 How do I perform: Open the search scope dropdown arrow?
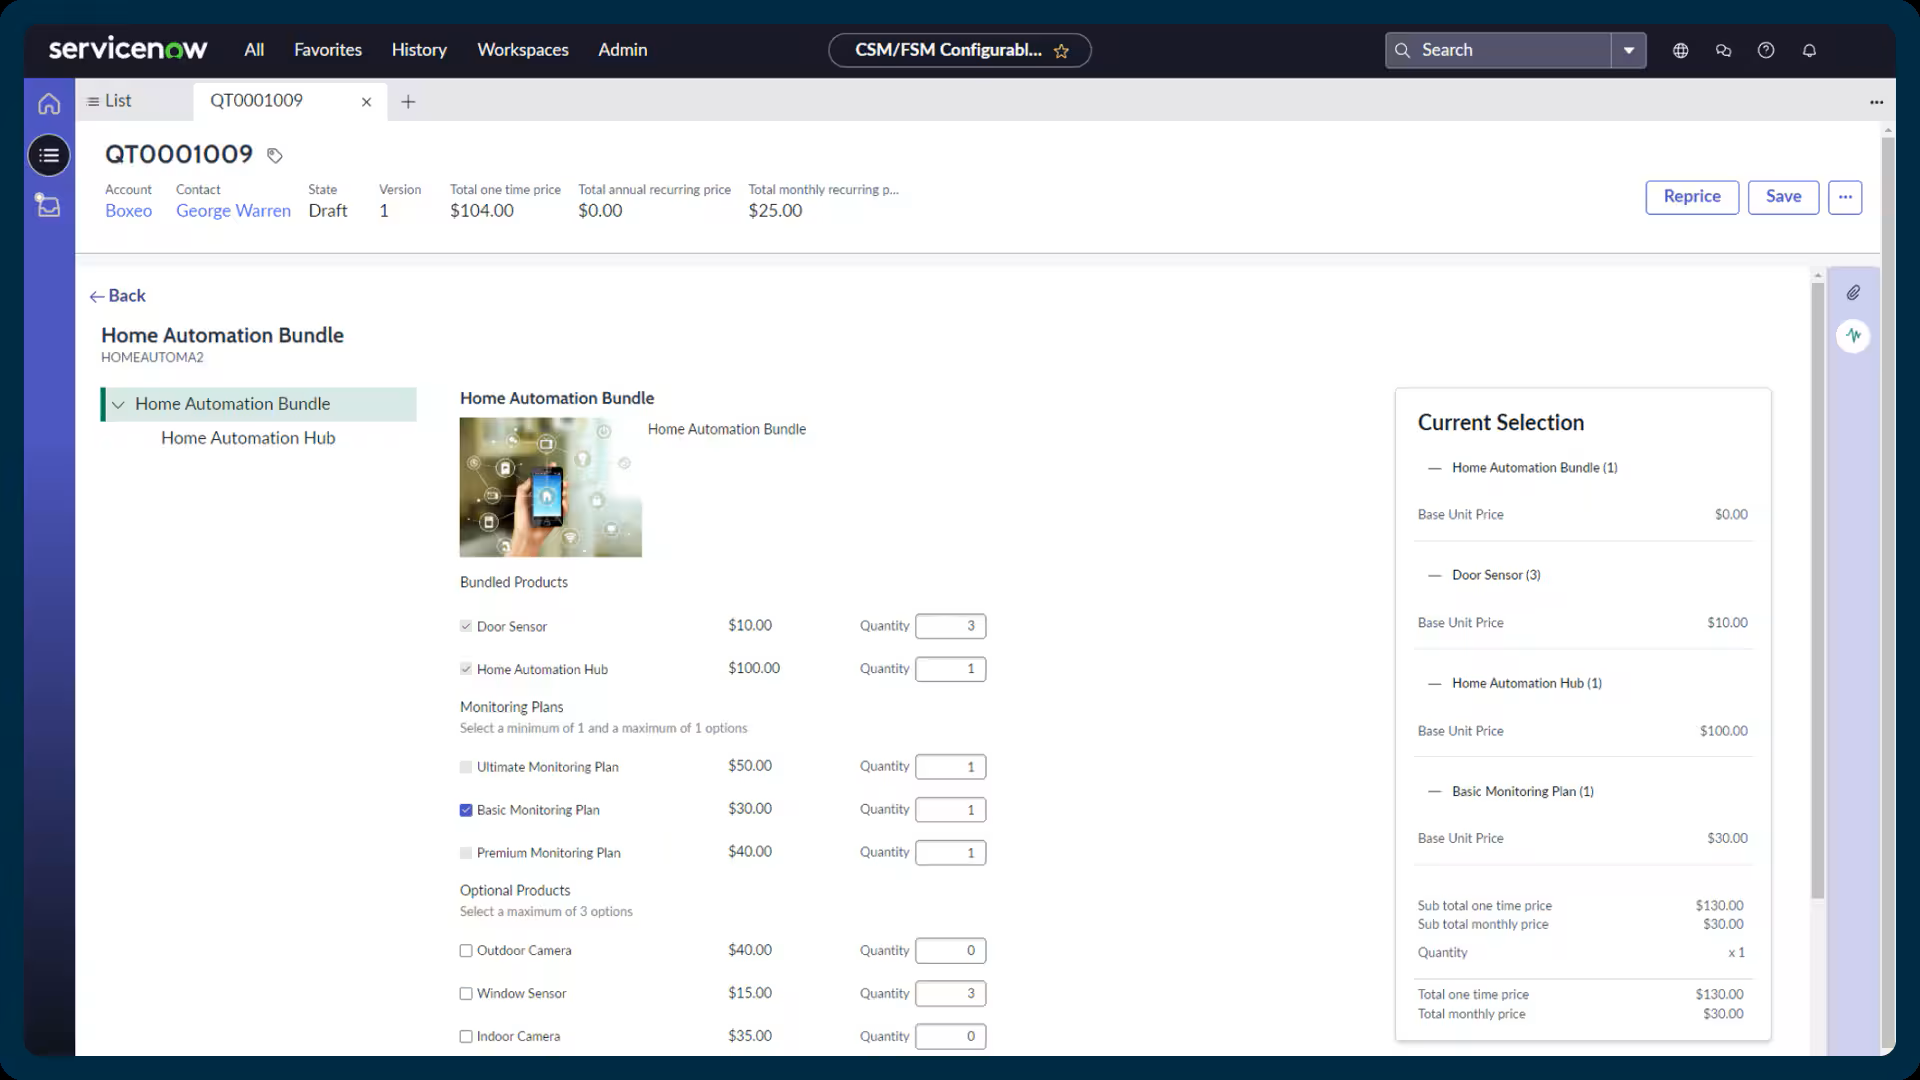coord(1629,50)
